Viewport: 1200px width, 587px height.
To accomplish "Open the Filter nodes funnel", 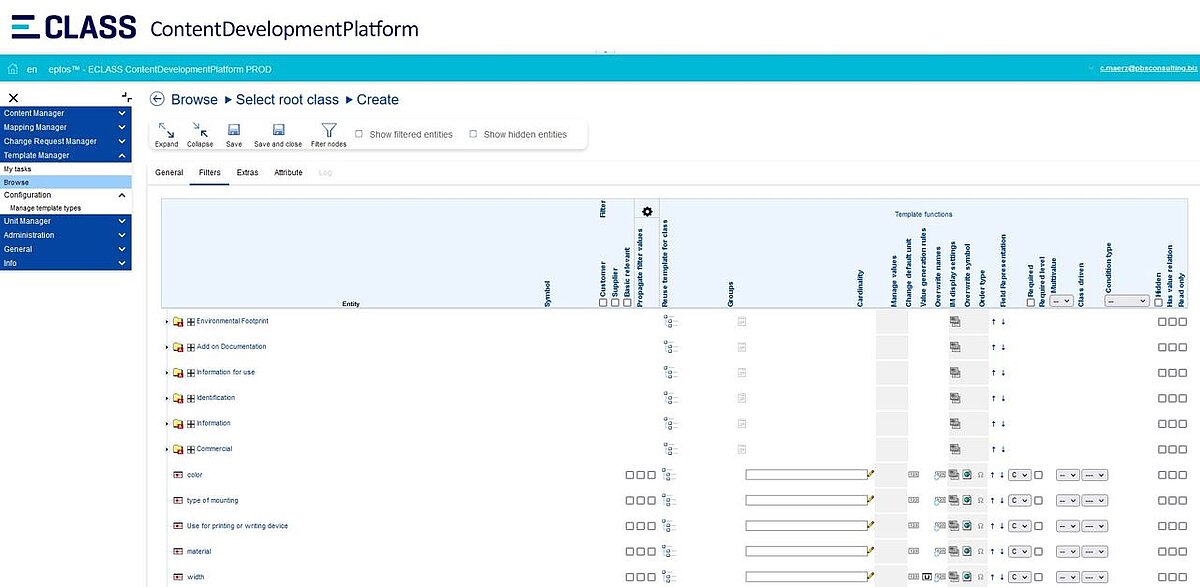I will (x=328, y=130).
